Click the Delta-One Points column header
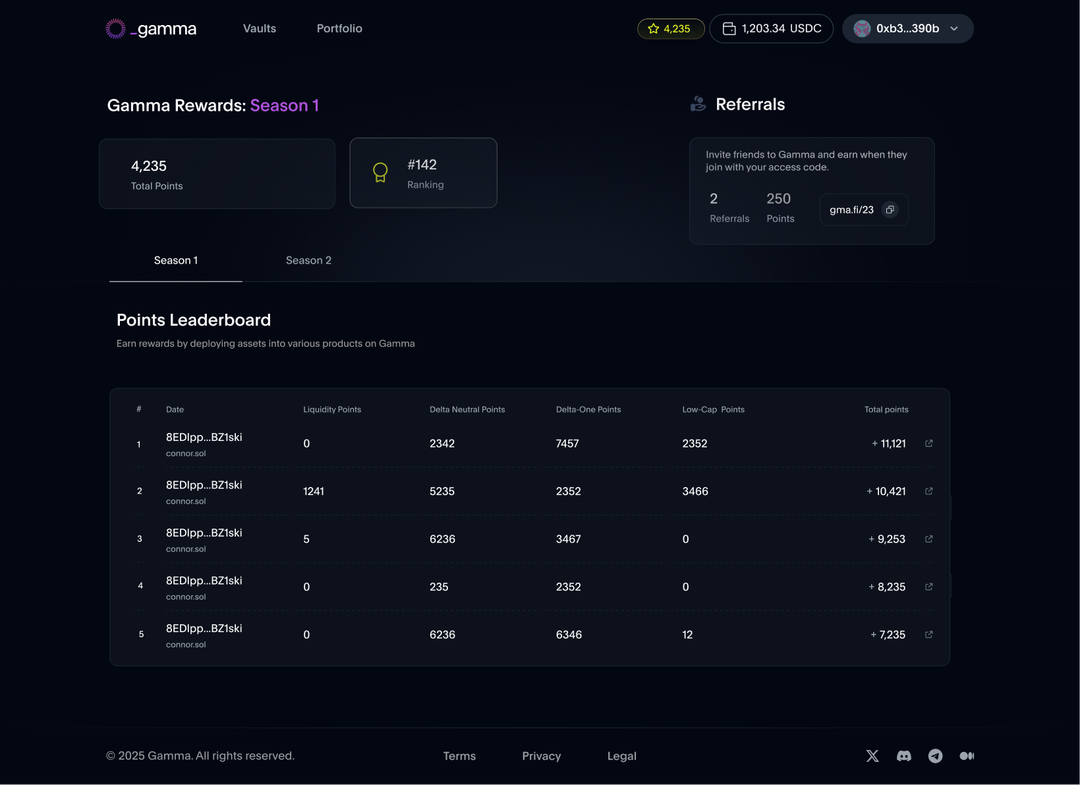 [588, 410]
